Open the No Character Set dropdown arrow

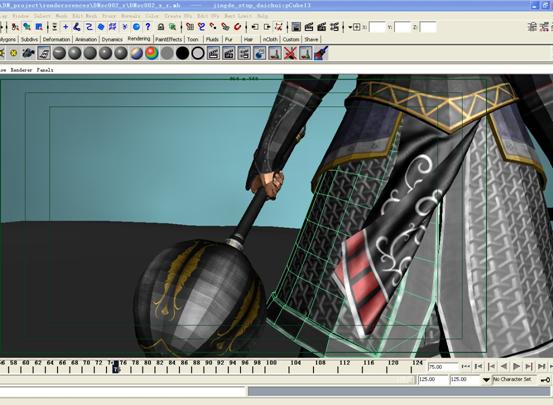pos(486,380)
